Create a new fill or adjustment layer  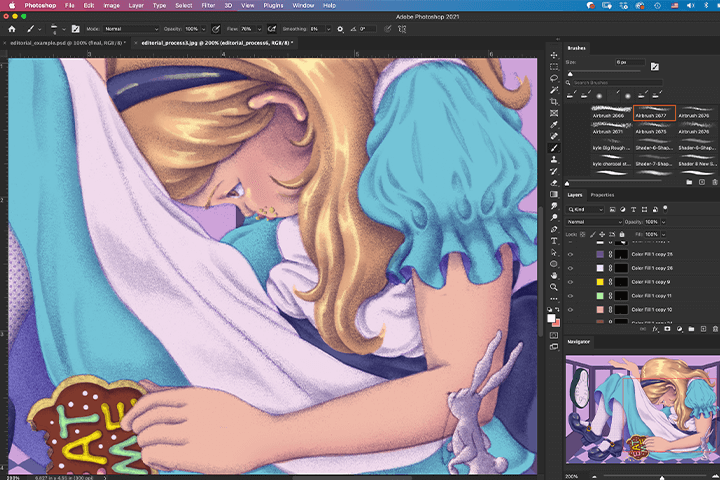pyautogui.click(x=679, y=329)
